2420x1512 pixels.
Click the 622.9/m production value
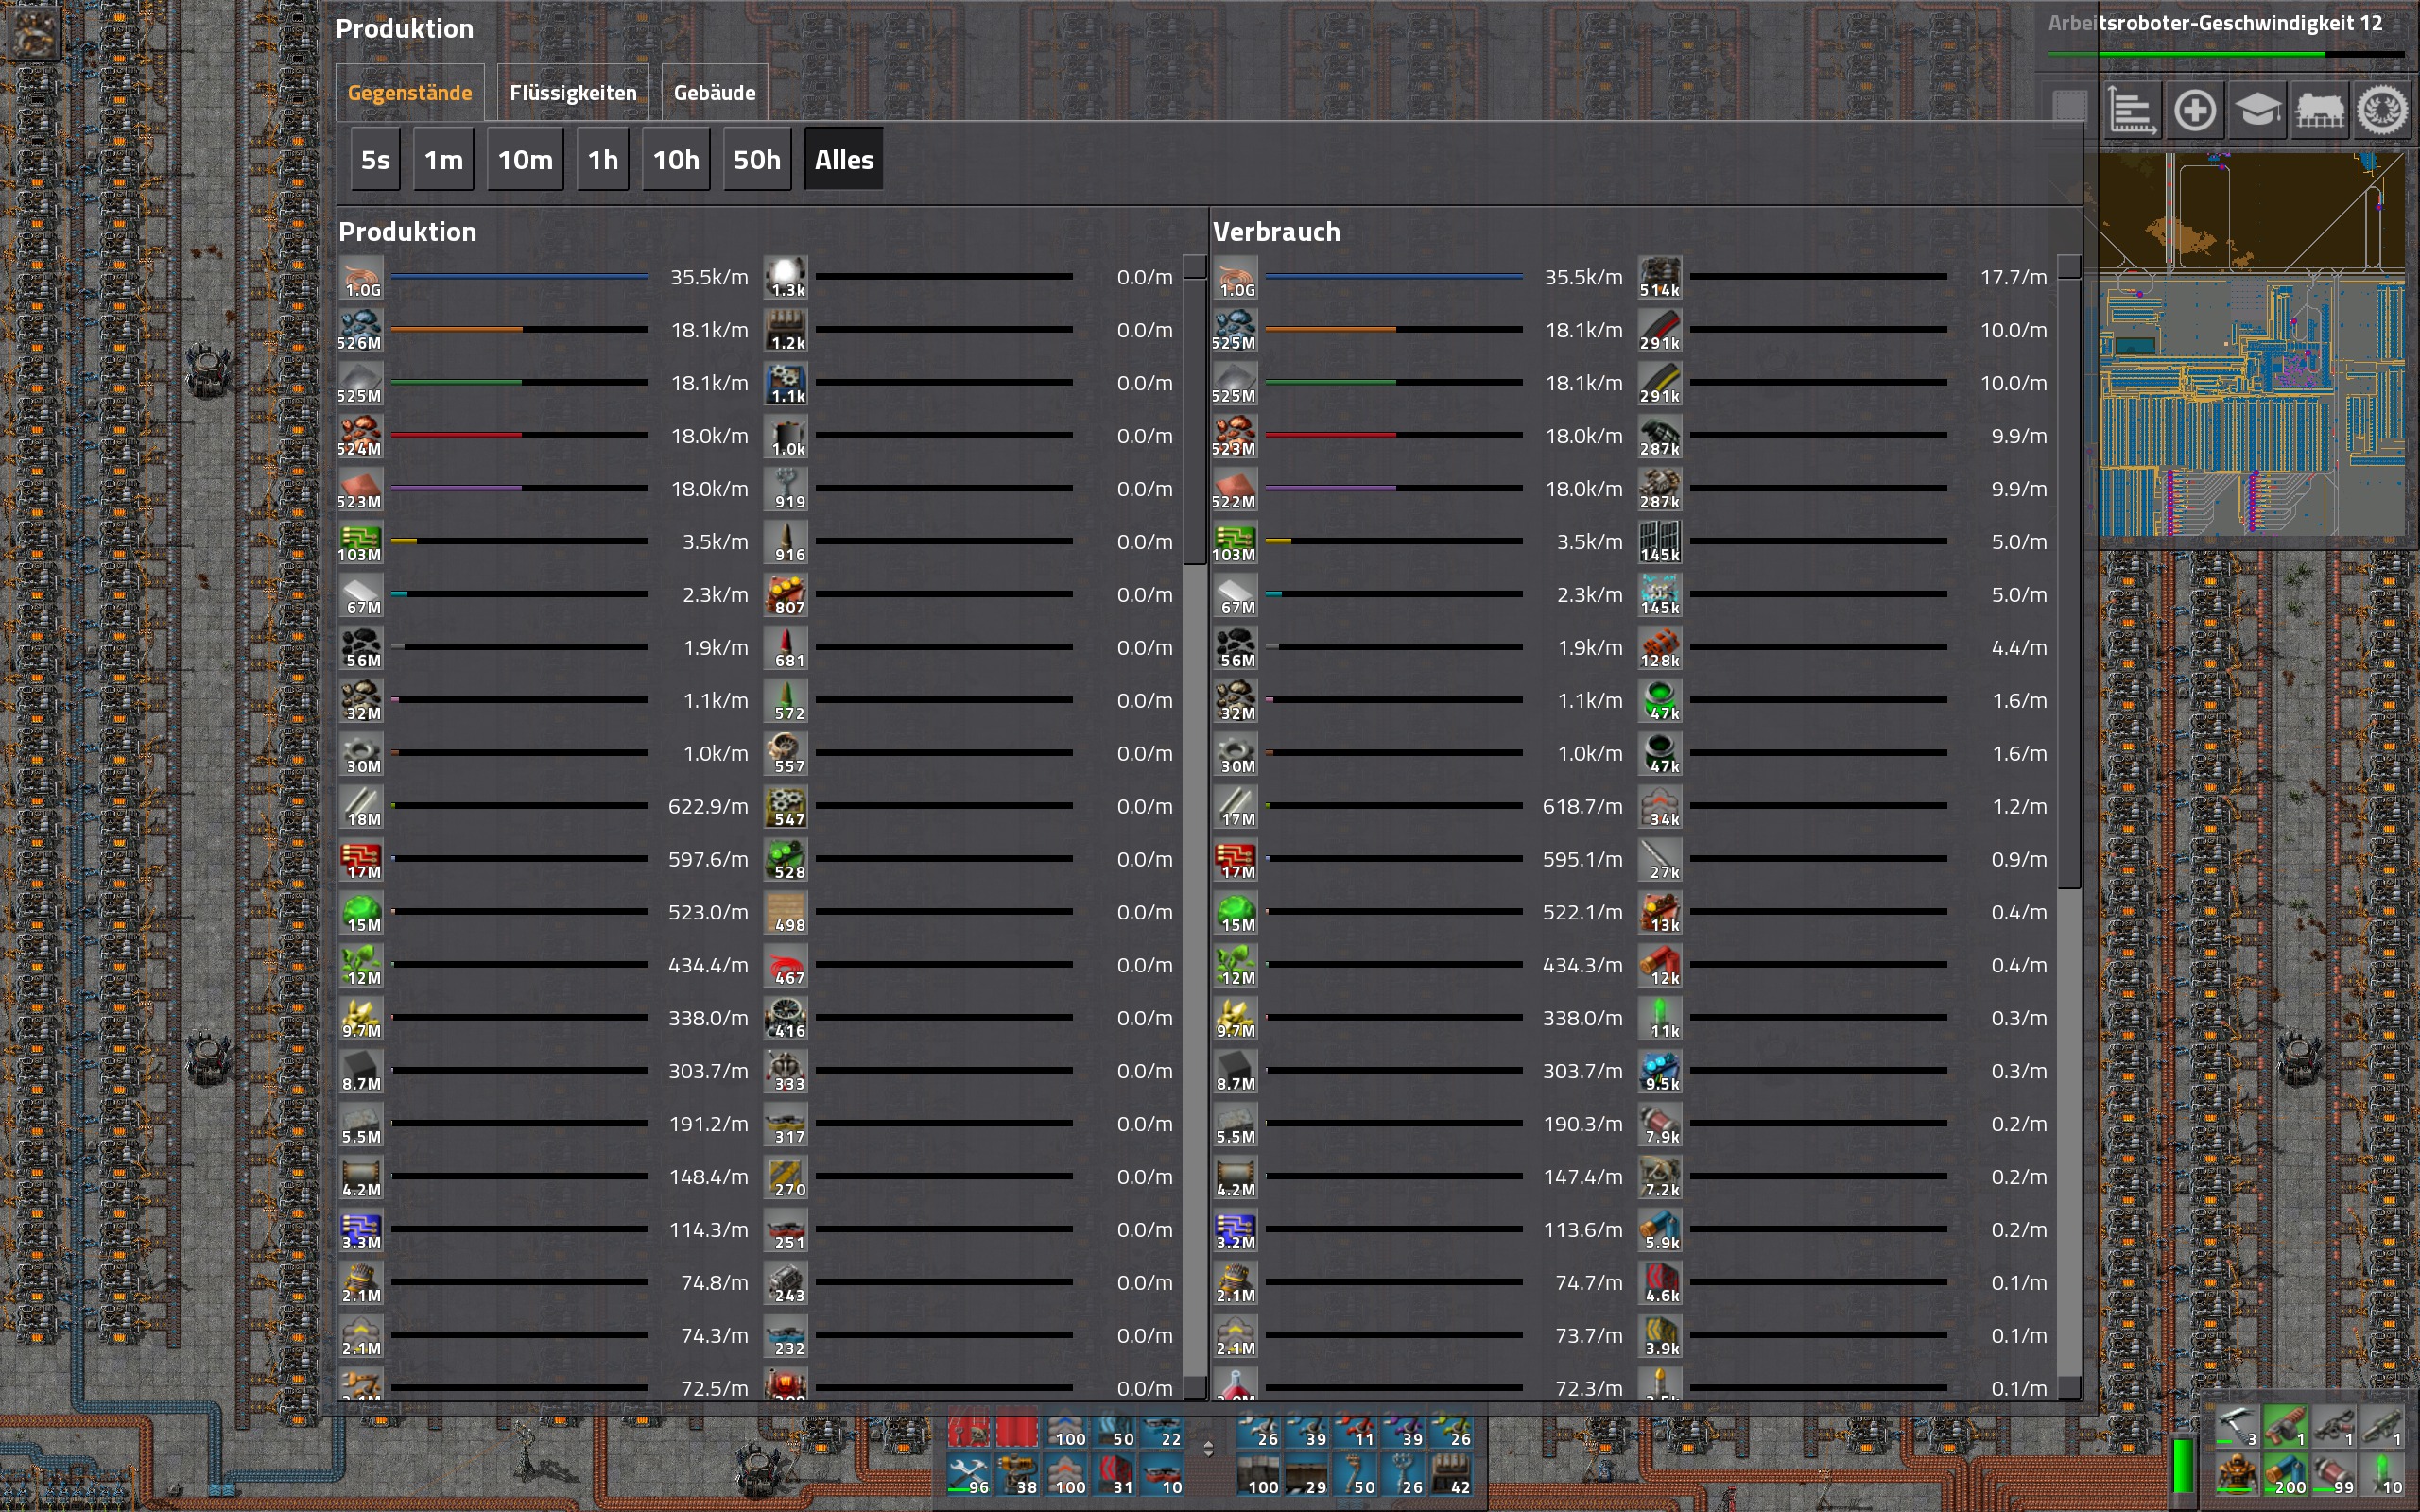[x=708, y=806]
